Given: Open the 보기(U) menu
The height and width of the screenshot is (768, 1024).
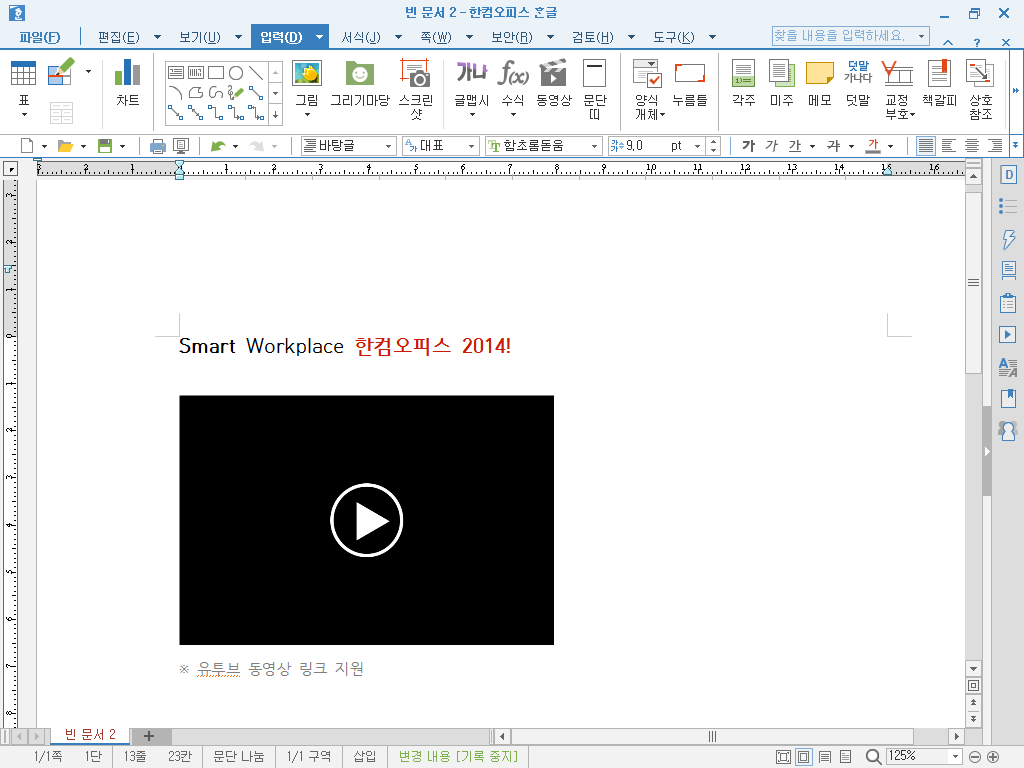Looking at the screenshot, I should [200, 37].
